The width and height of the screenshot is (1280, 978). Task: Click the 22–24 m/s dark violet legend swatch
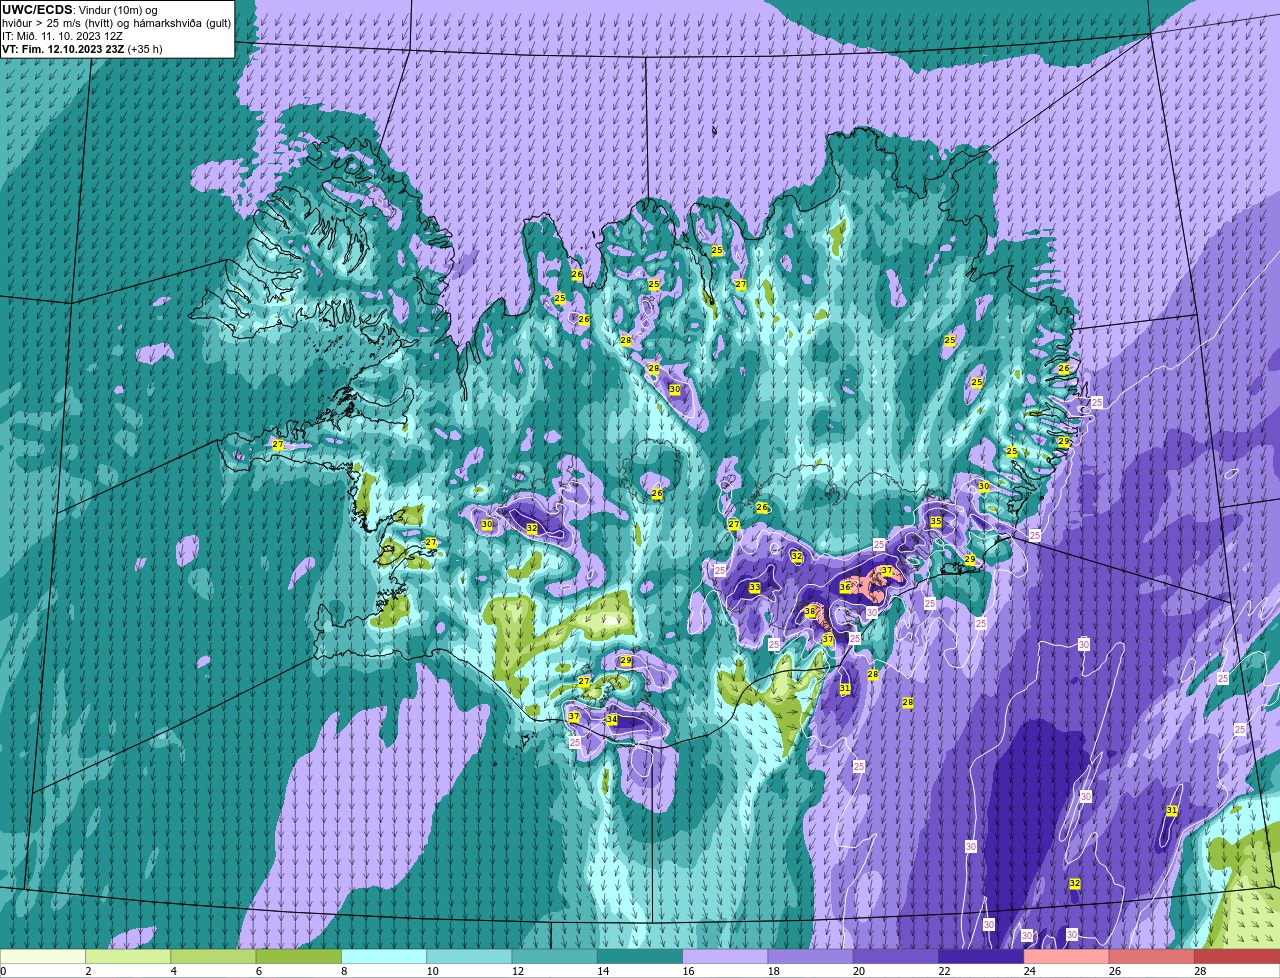point(981,956)
